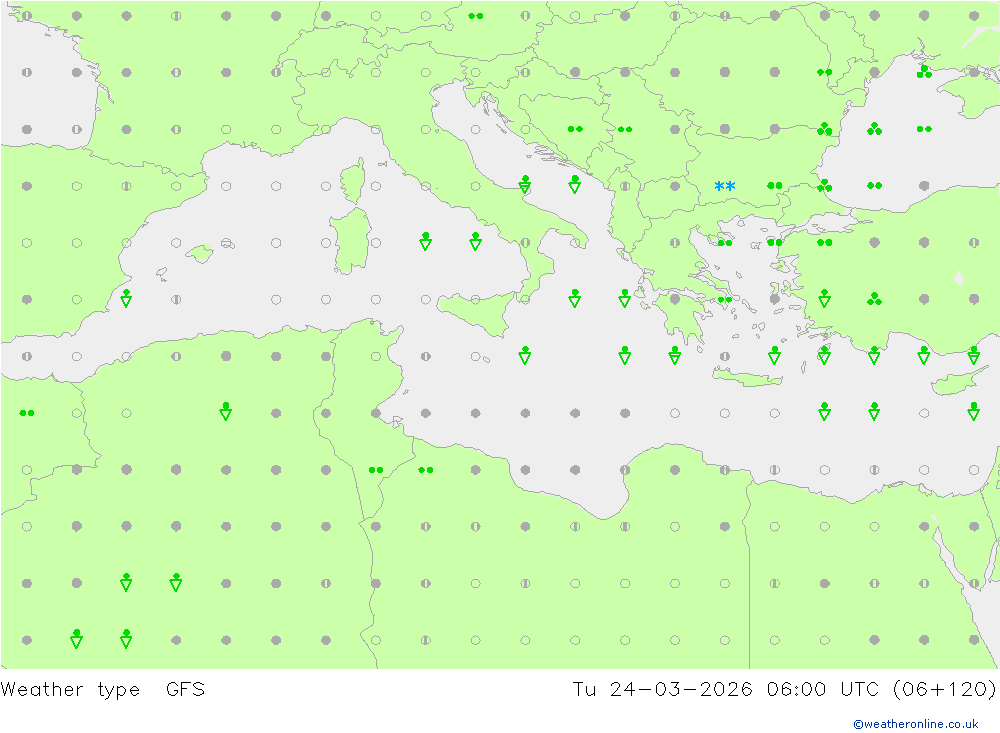Viewport: 1000px width, 733px height.
Task: Click the island of Sicily
Action: click(476, 313)
